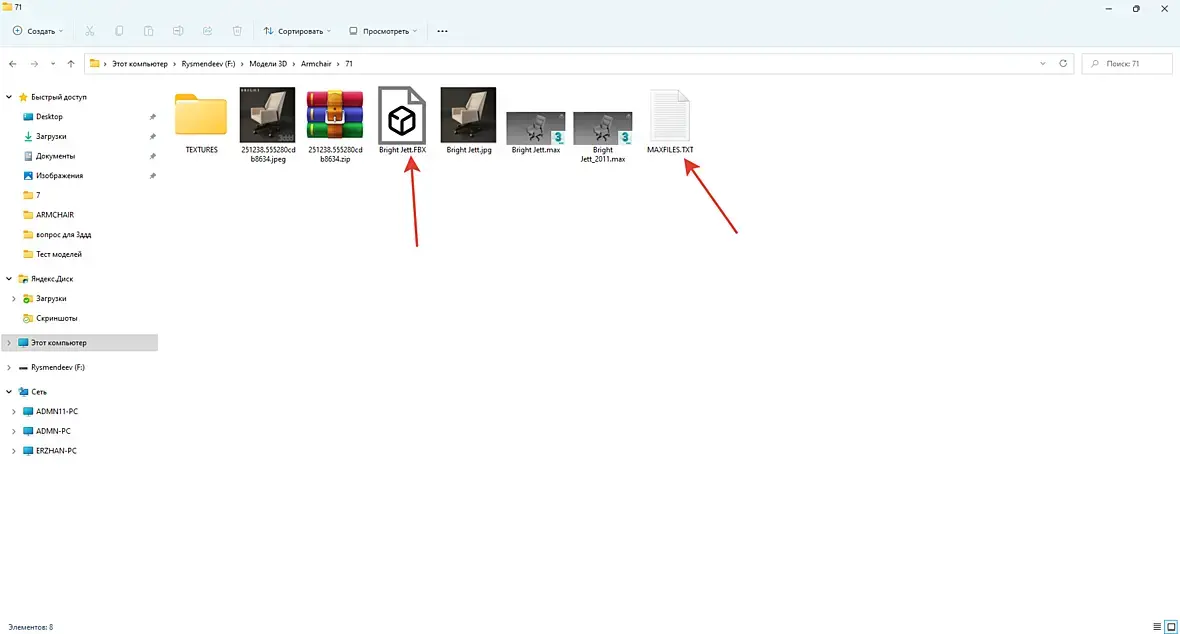Viewport: 1180px width, 634px height.
Task: Select the MAXFILES.TXT file
Action: [670, 121]
